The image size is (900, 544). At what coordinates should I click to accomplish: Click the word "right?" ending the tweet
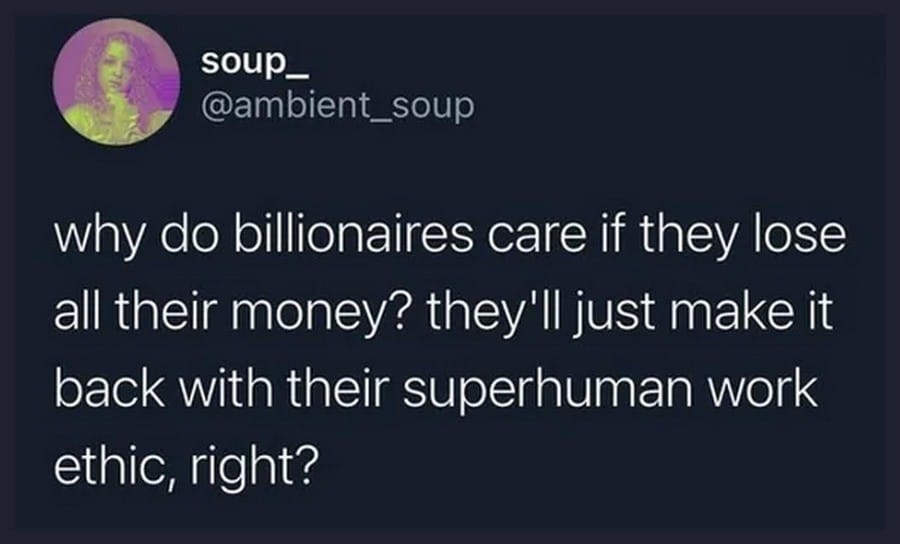click(x=254, y=469)
